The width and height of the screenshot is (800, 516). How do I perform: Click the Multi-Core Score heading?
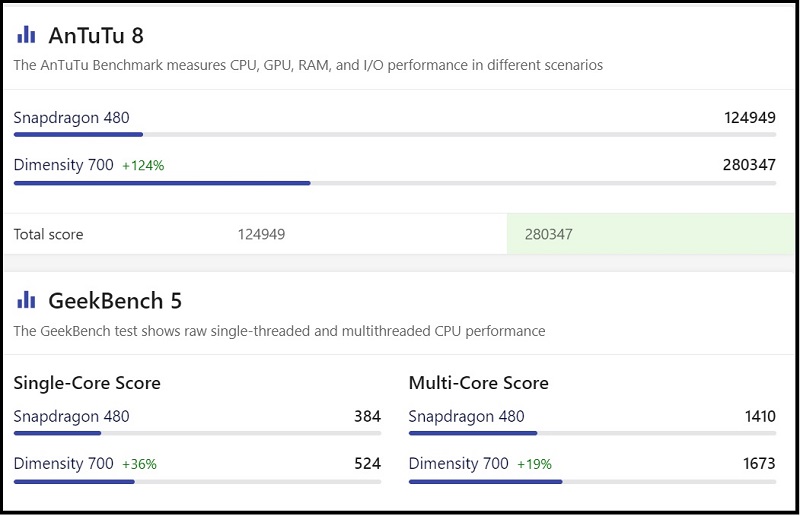coord(479,383)
